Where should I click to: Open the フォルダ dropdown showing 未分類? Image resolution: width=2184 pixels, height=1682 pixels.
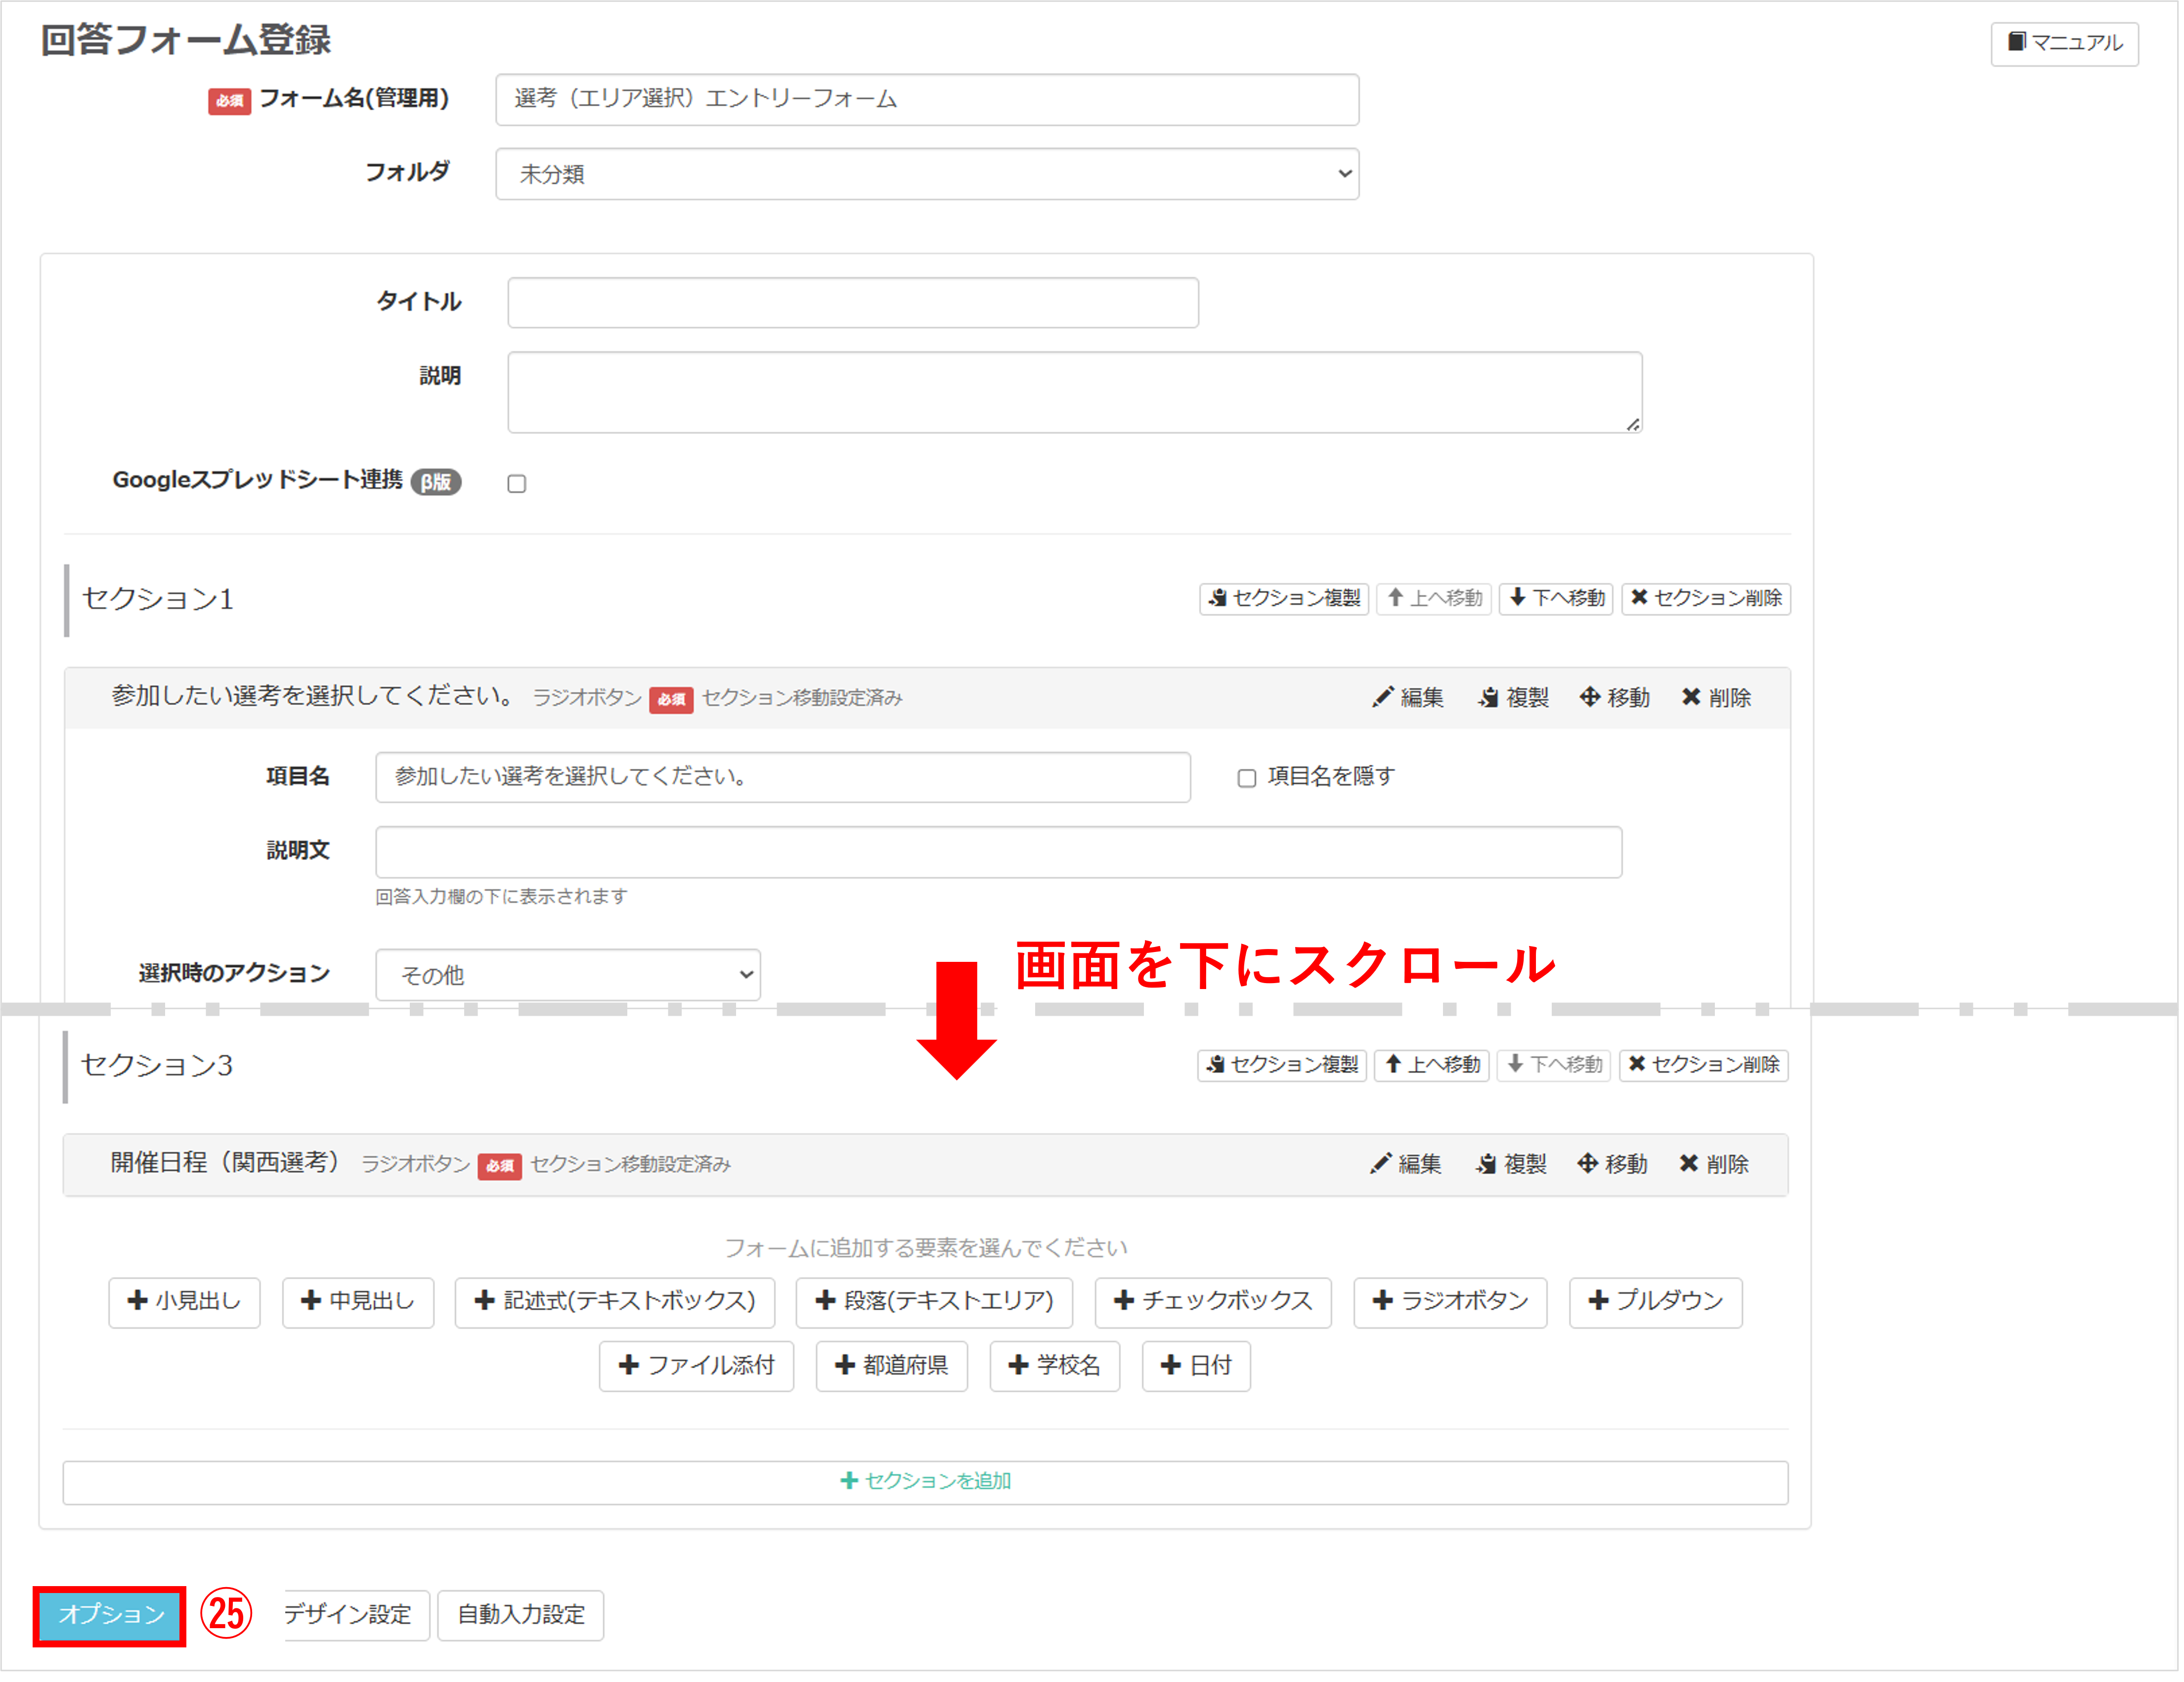926,174
